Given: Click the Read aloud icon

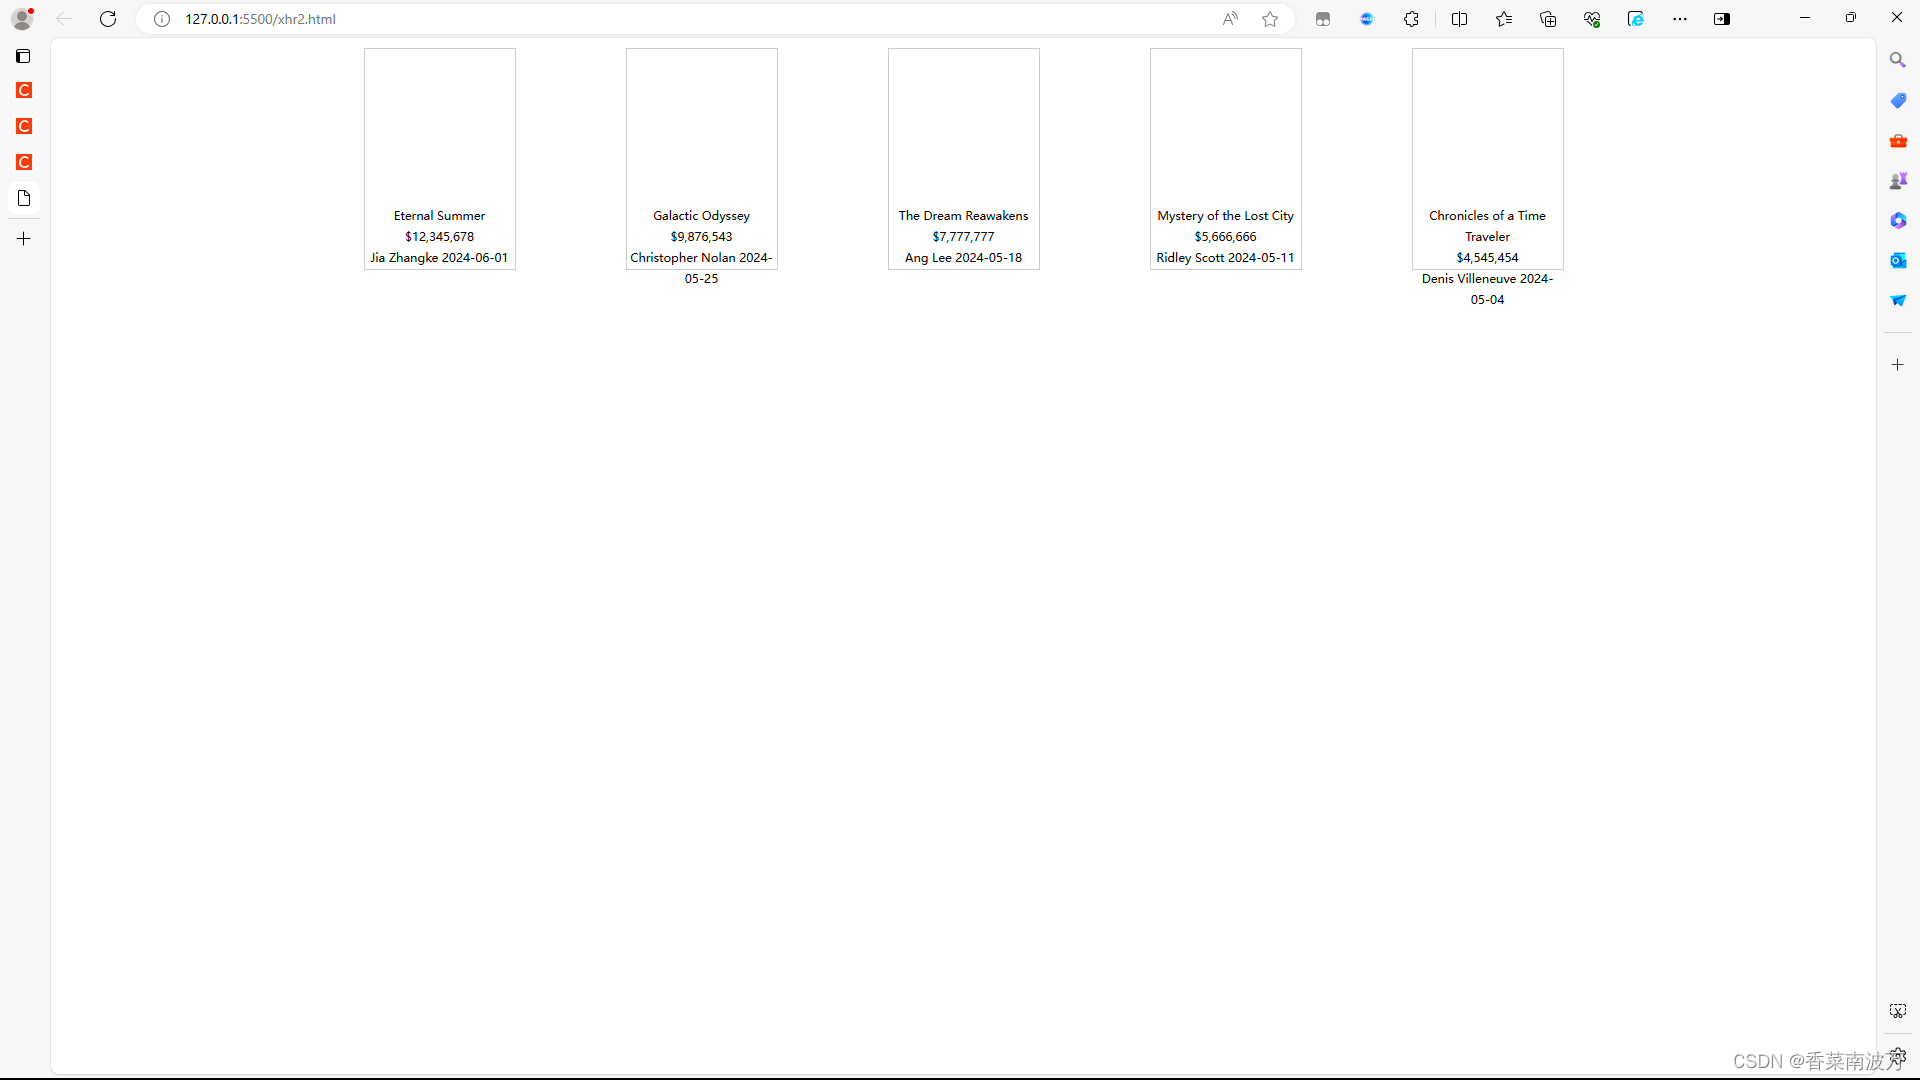Looking at the screenshot, I should [1230, 19].
